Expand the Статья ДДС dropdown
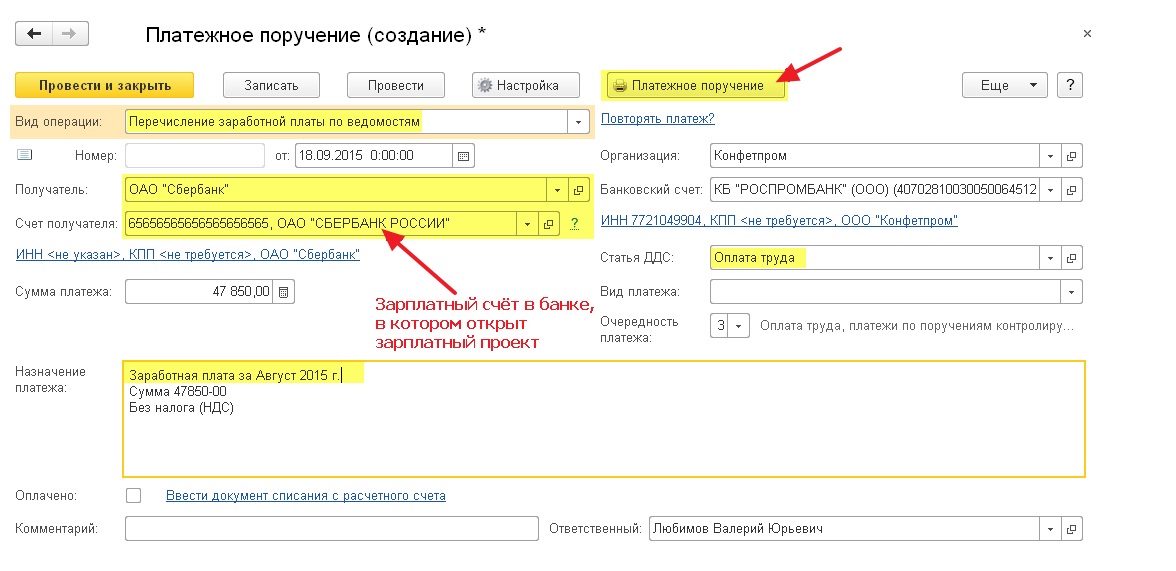This screenshot has height=571, width=1176. [x=1051, y=258]
